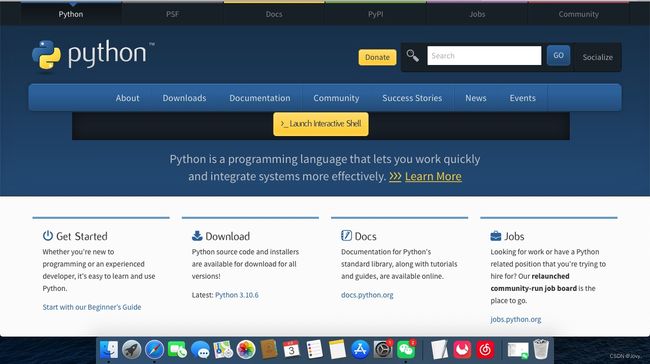This screenshot has height=364, width=650.
Task: Open the Events navigation menu
Action: 523,98
